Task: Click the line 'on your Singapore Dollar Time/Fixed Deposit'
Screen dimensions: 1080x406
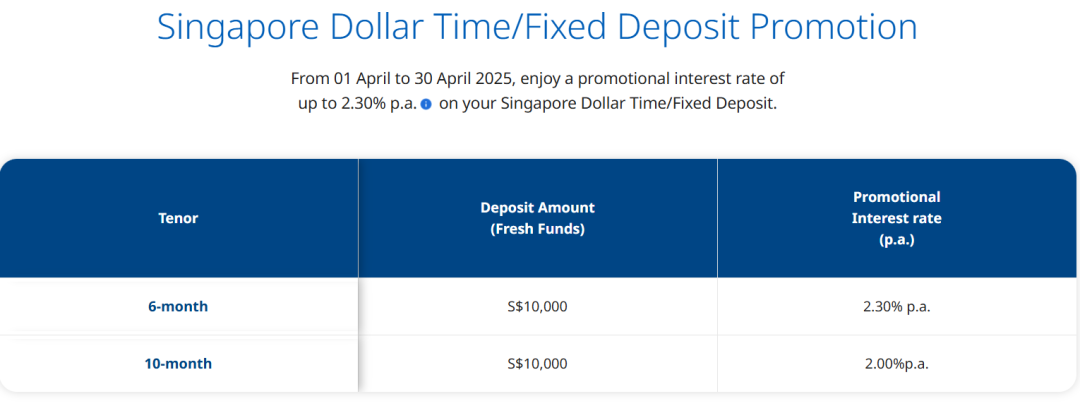Action: (x=607, y=105)
